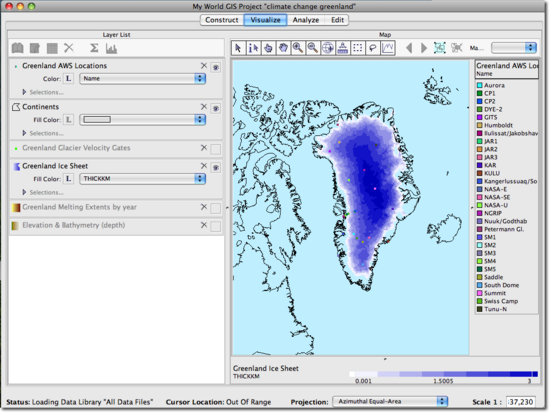Select the lasso selection tool
This screenshot has height=413, width=550.
(373, 48)
